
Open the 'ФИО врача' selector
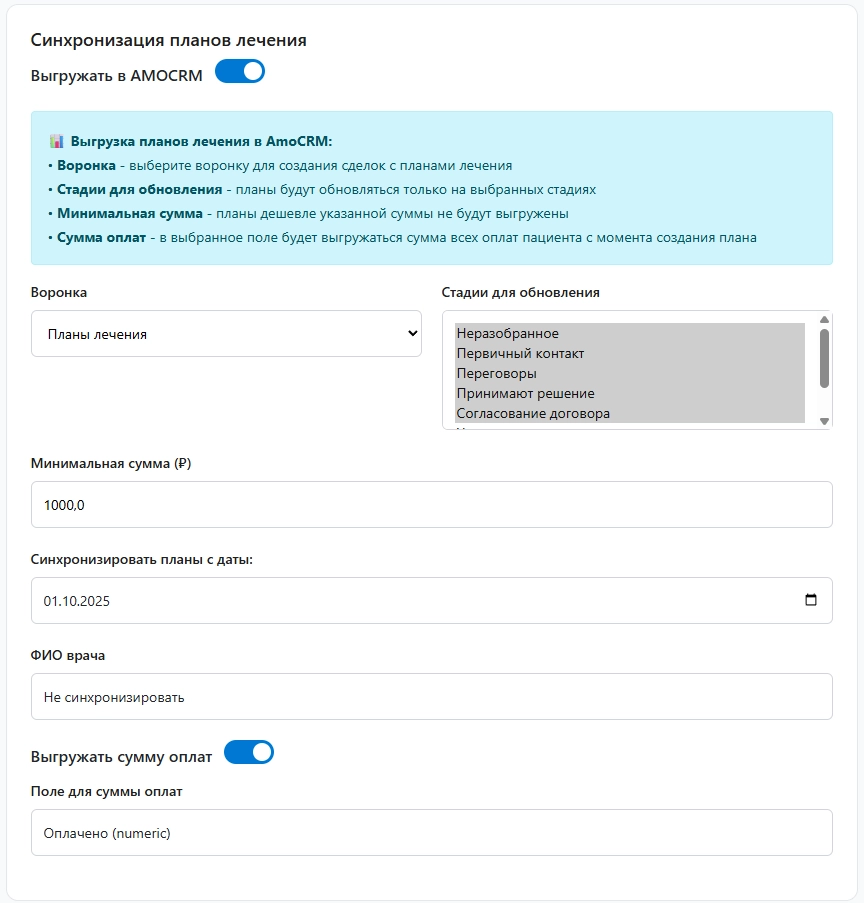click(x=430, y=695)
